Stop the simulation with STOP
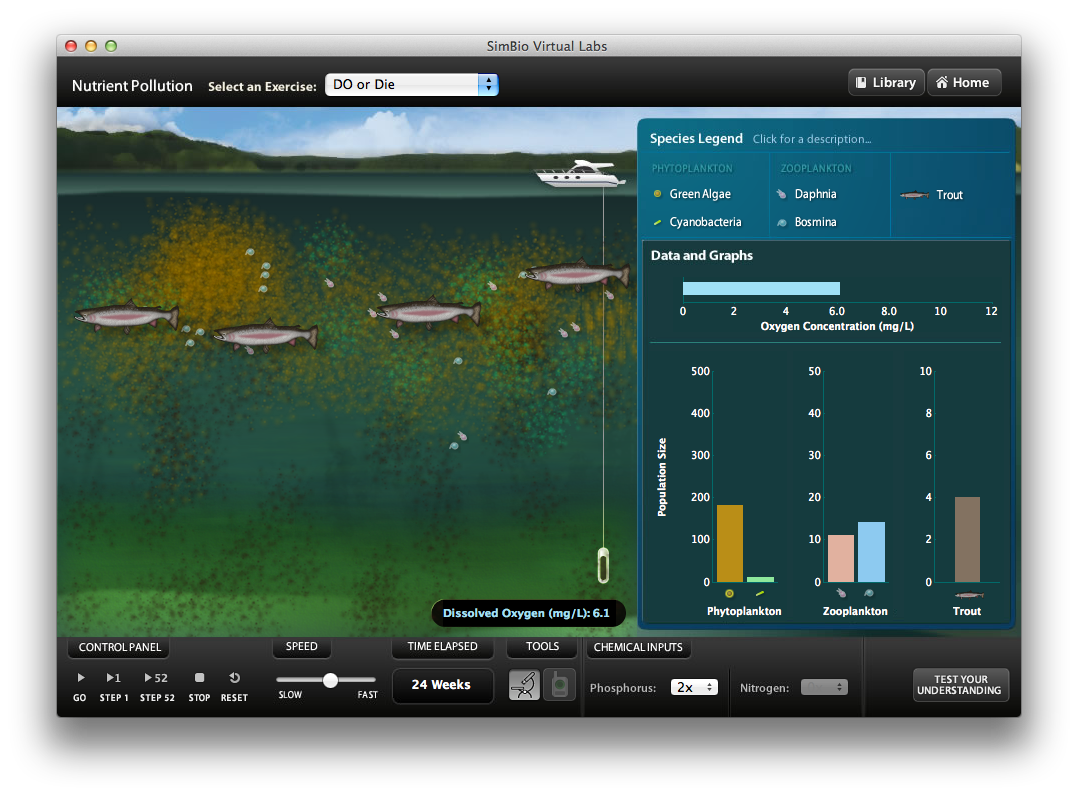Image resolution: width=1078 pixels, height=796 pixels. [199, 687]
